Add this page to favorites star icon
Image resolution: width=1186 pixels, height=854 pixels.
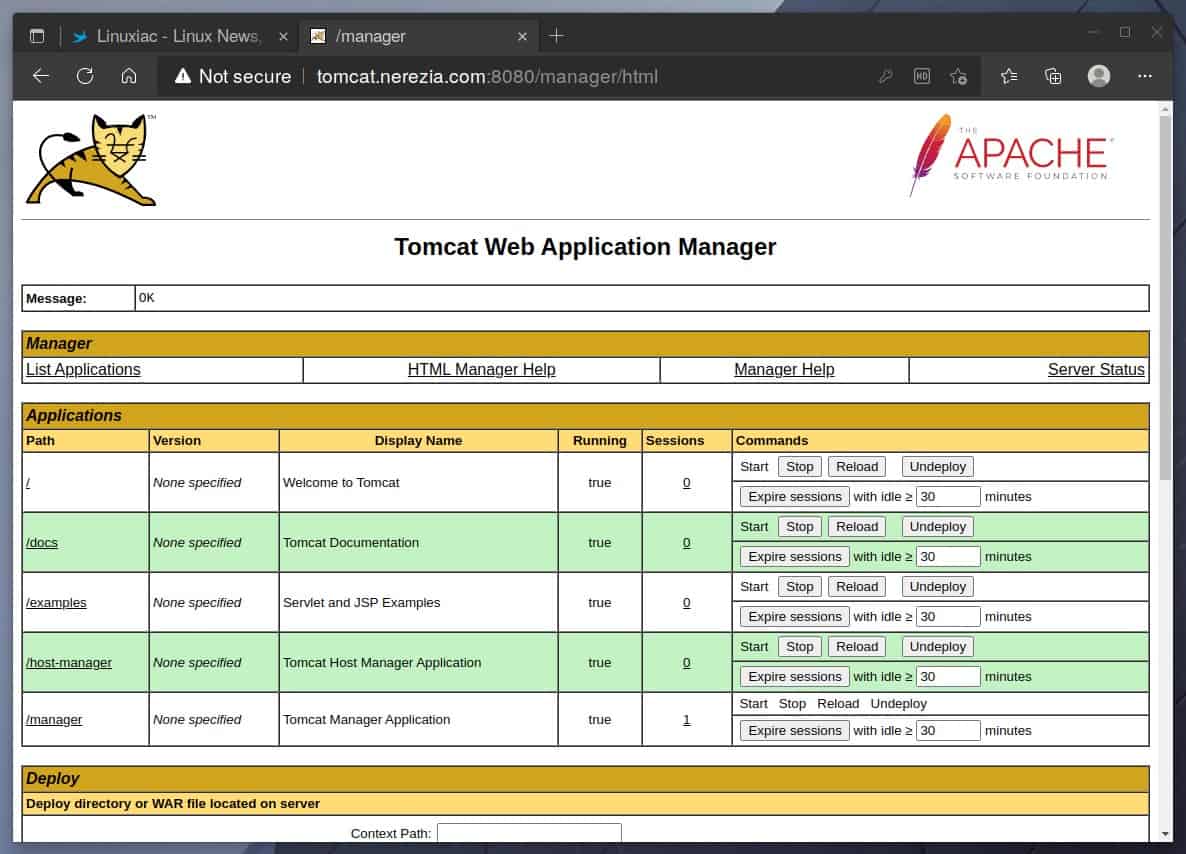pos(958,76)
